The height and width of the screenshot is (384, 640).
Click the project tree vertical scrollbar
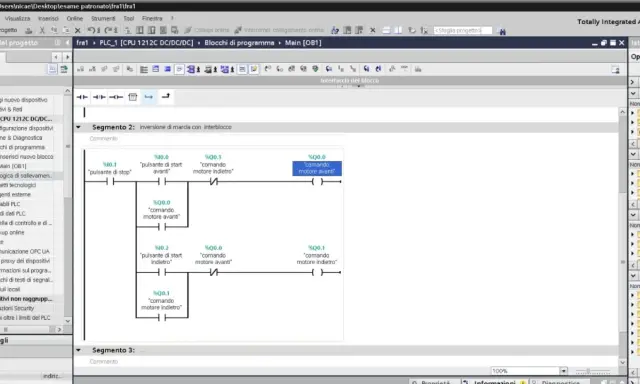click(67, 206)
